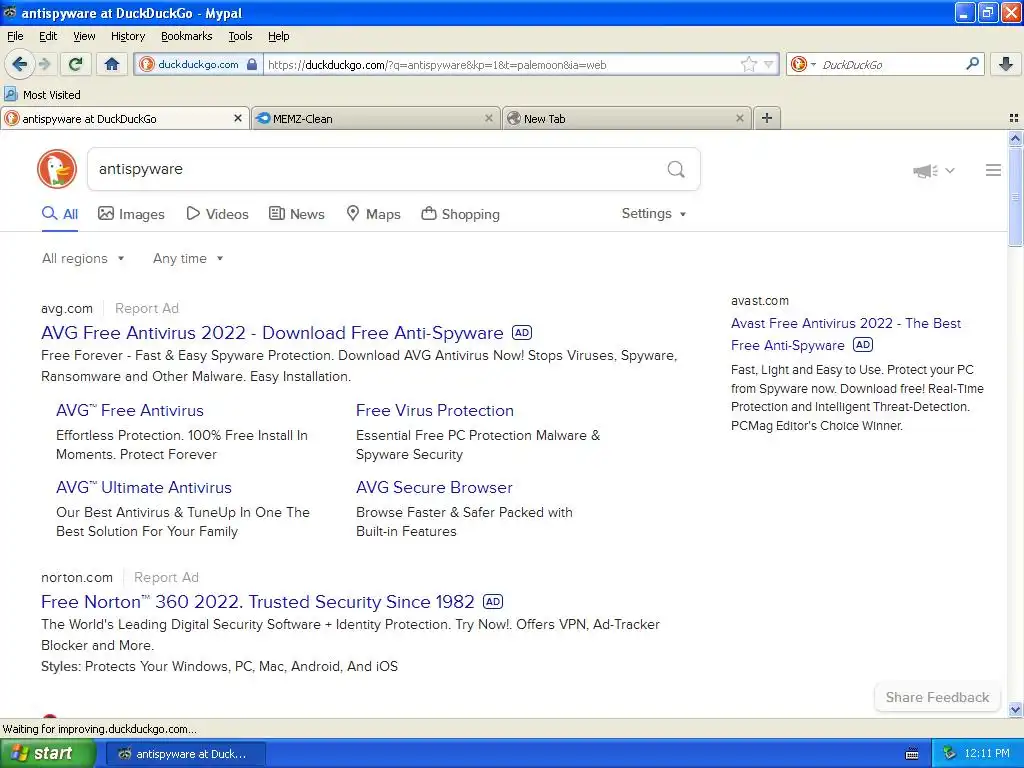Expand the Any time filter
1024x768 pixels.
point(188,259)
